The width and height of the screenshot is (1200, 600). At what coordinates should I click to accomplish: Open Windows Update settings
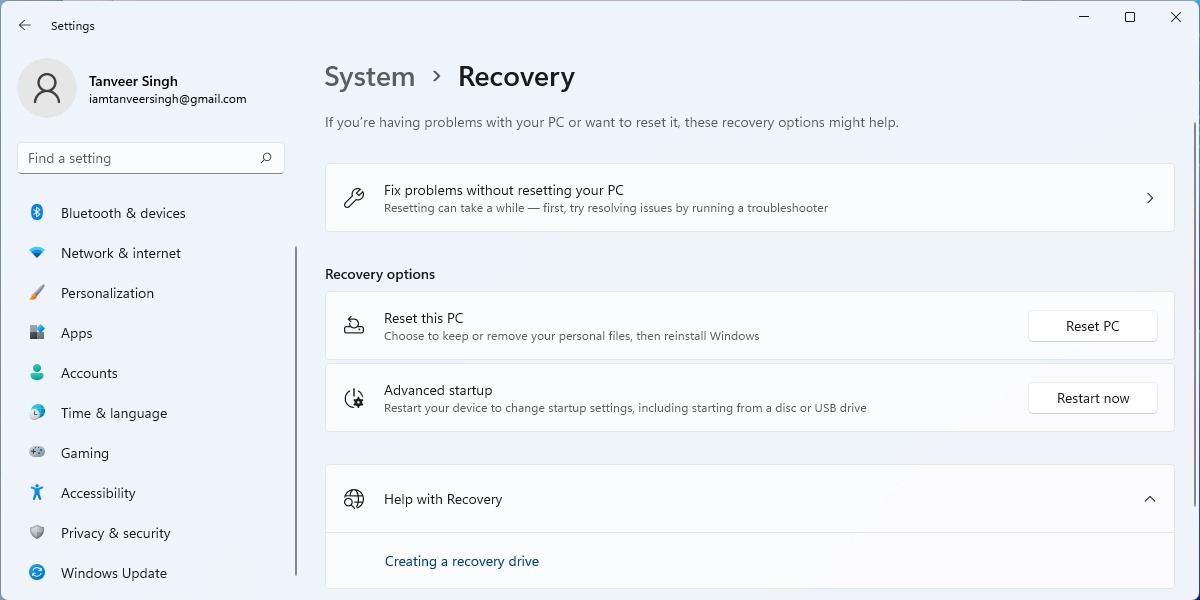point(113,573)
